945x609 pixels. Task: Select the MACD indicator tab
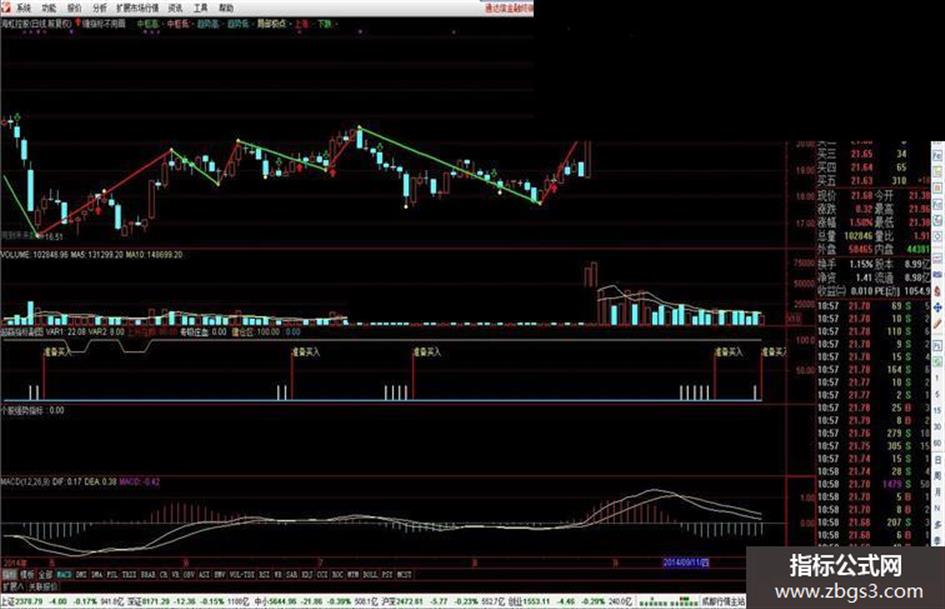(x=64, y=575)
